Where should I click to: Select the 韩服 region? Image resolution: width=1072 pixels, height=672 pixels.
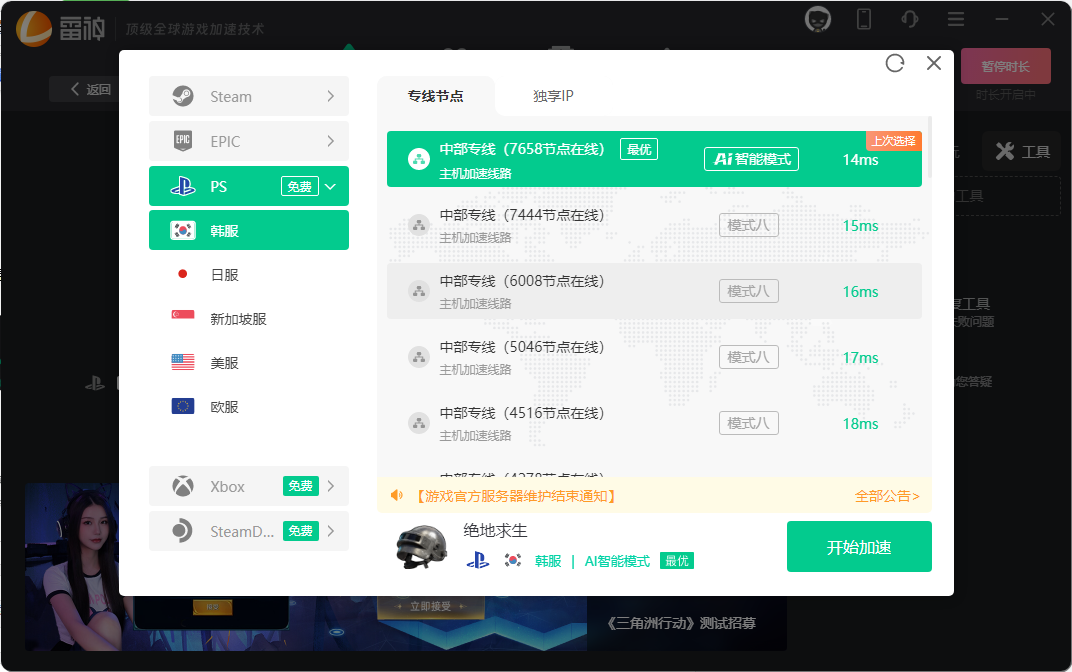[249, 230]
